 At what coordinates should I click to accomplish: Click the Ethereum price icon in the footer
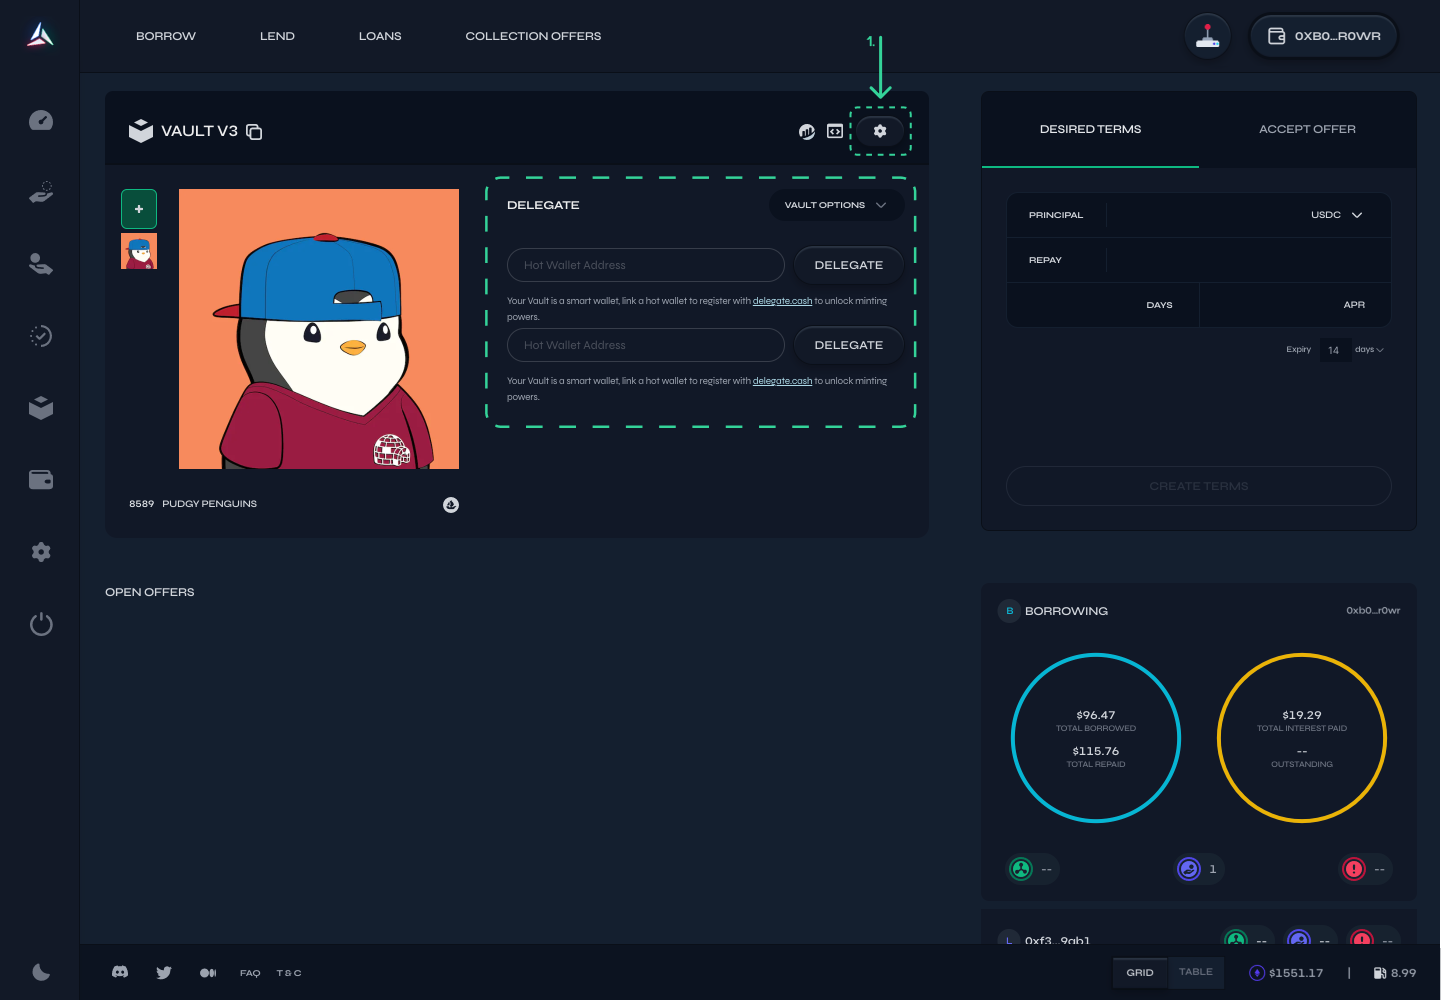1257,973
